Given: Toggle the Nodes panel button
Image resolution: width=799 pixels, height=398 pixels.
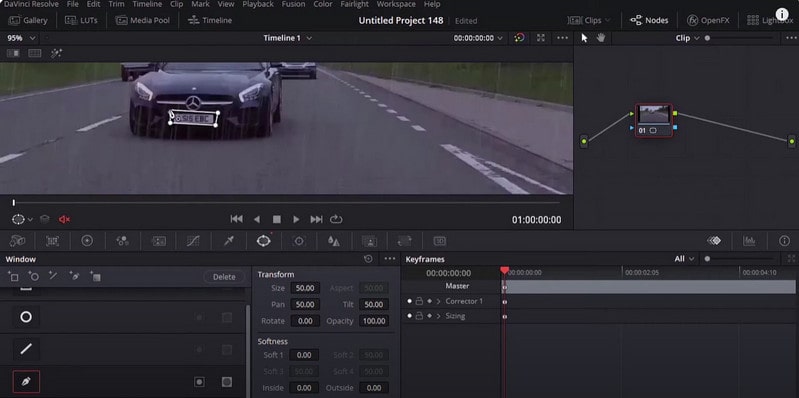Looking at the screenshot, I should [x=649, y=20].
